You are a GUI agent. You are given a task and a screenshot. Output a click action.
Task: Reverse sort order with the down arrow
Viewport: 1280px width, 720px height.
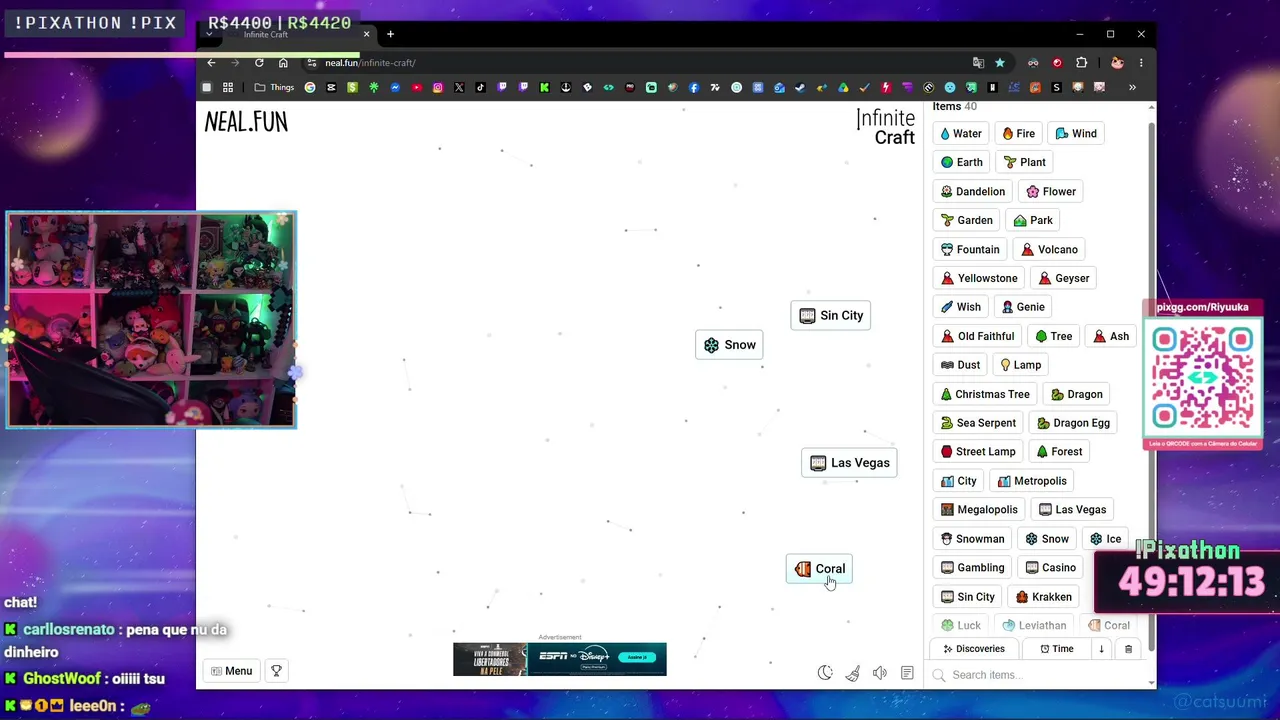[1101, 649]
